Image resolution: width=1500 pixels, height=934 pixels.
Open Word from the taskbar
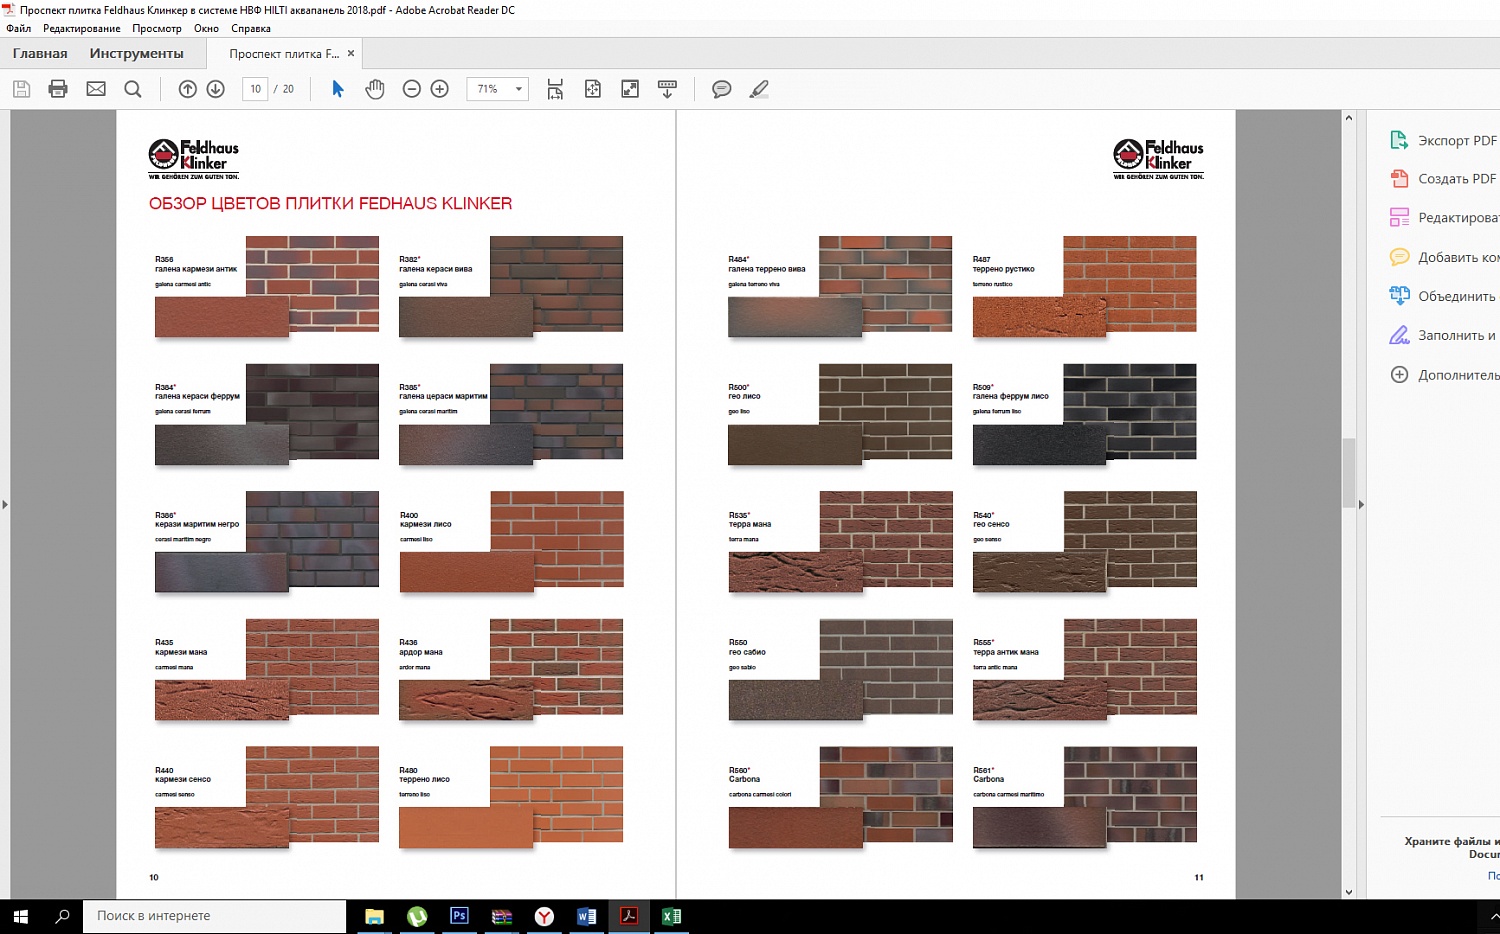pyautogui.click(x=587, y=916)
